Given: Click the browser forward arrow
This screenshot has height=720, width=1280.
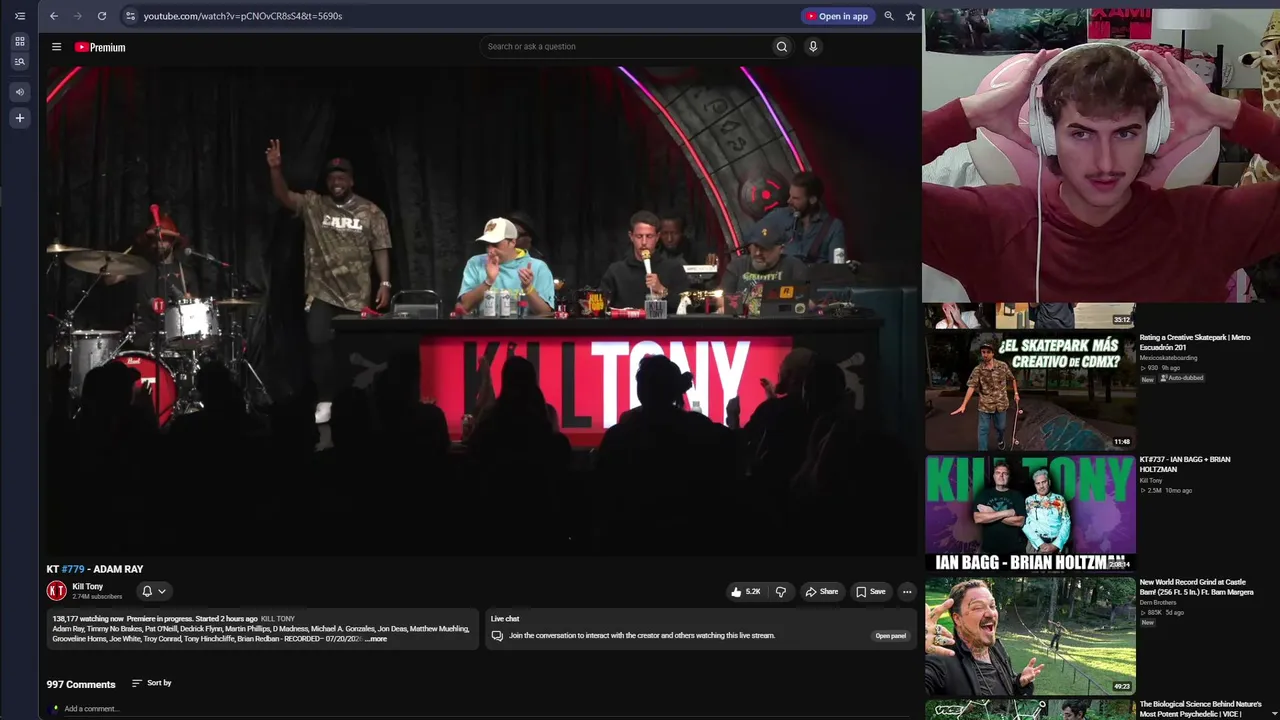Looking at the screenshot, I should [78, 16].
